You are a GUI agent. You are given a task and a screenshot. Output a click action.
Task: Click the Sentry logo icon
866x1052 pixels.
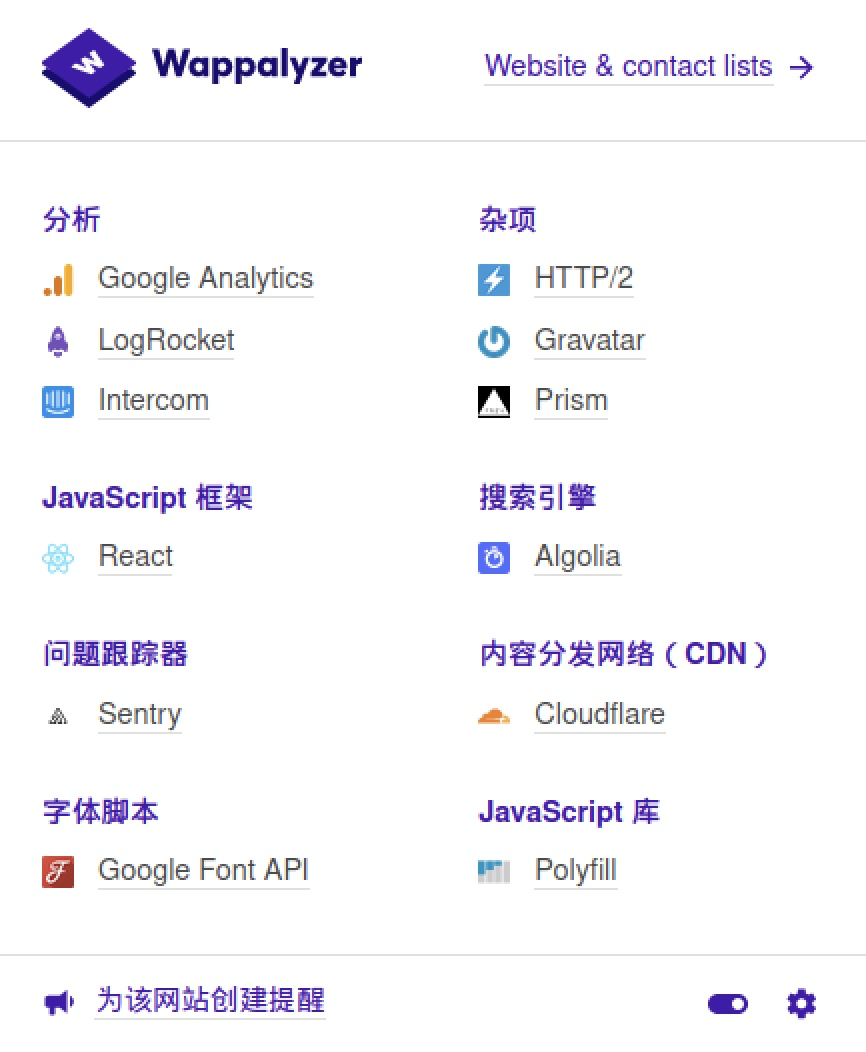(x=58, y=717)
